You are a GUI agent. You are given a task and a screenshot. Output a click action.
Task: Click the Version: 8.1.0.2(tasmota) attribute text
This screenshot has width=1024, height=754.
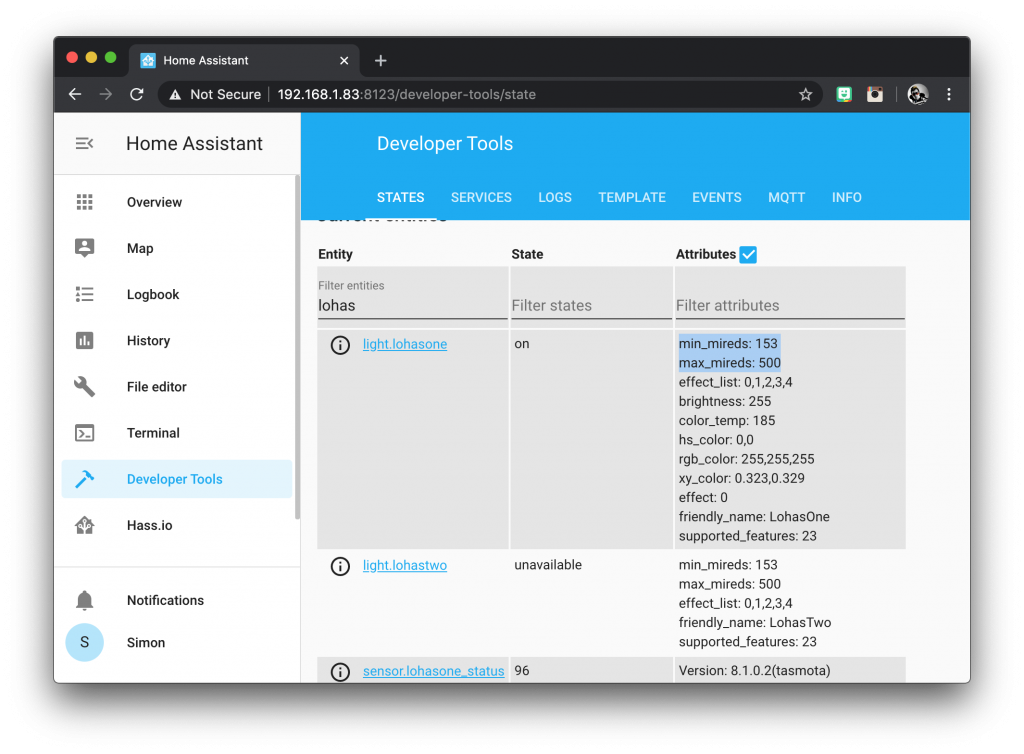coord(754,670)
